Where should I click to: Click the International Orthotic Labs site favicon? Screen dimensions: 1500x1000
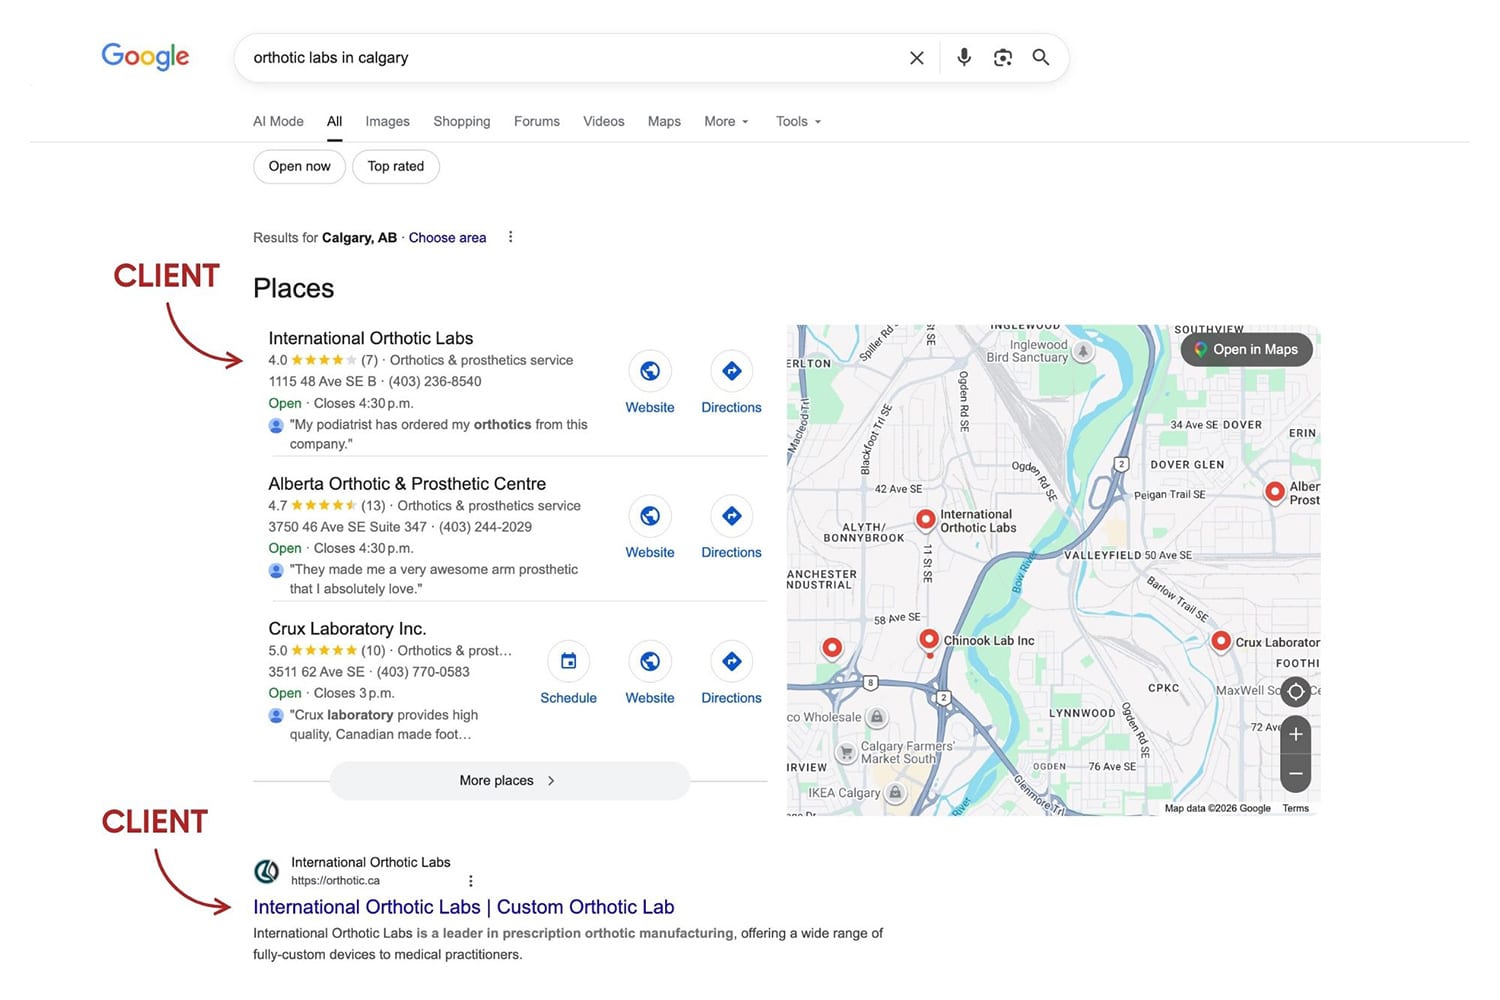point(267,871)
